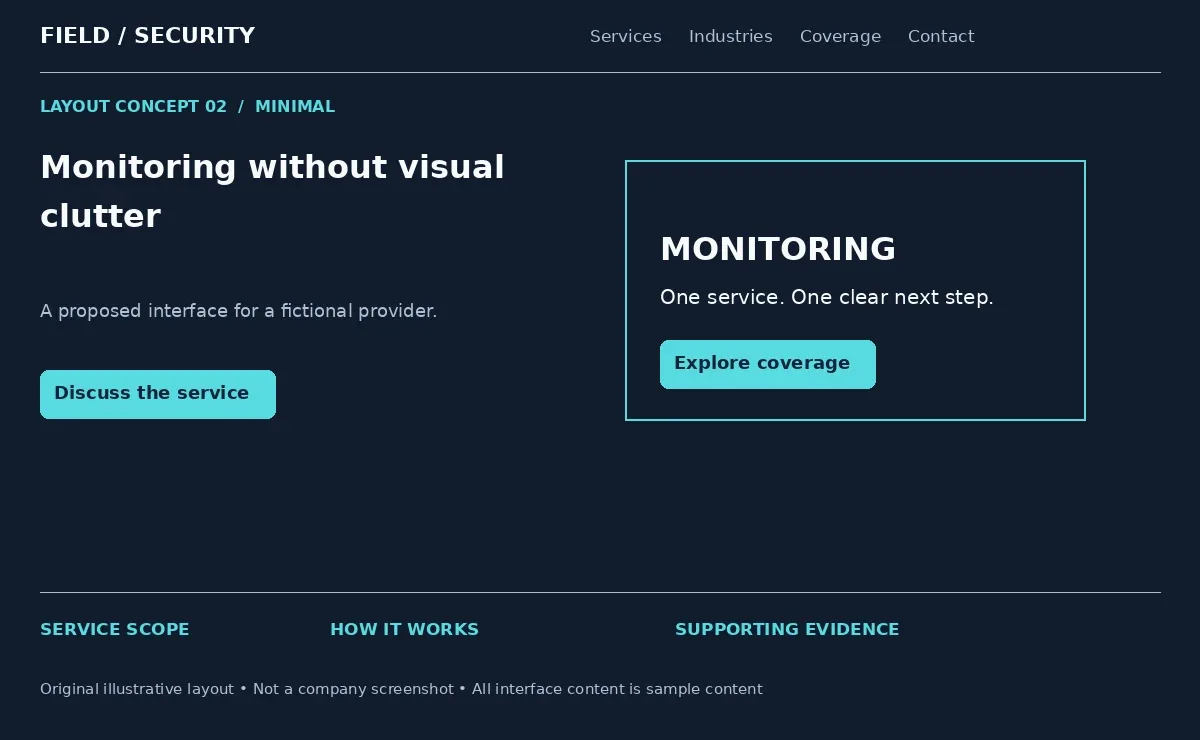1200x740 pixels.
Task: Click the LAYOUT CONCEPT 02 / MINIMAL label
Action: point(188,106)
